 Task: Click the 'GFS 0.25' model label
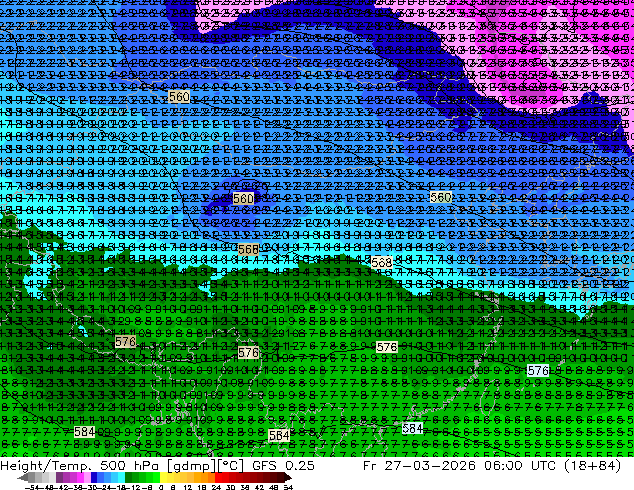point(283,465)
